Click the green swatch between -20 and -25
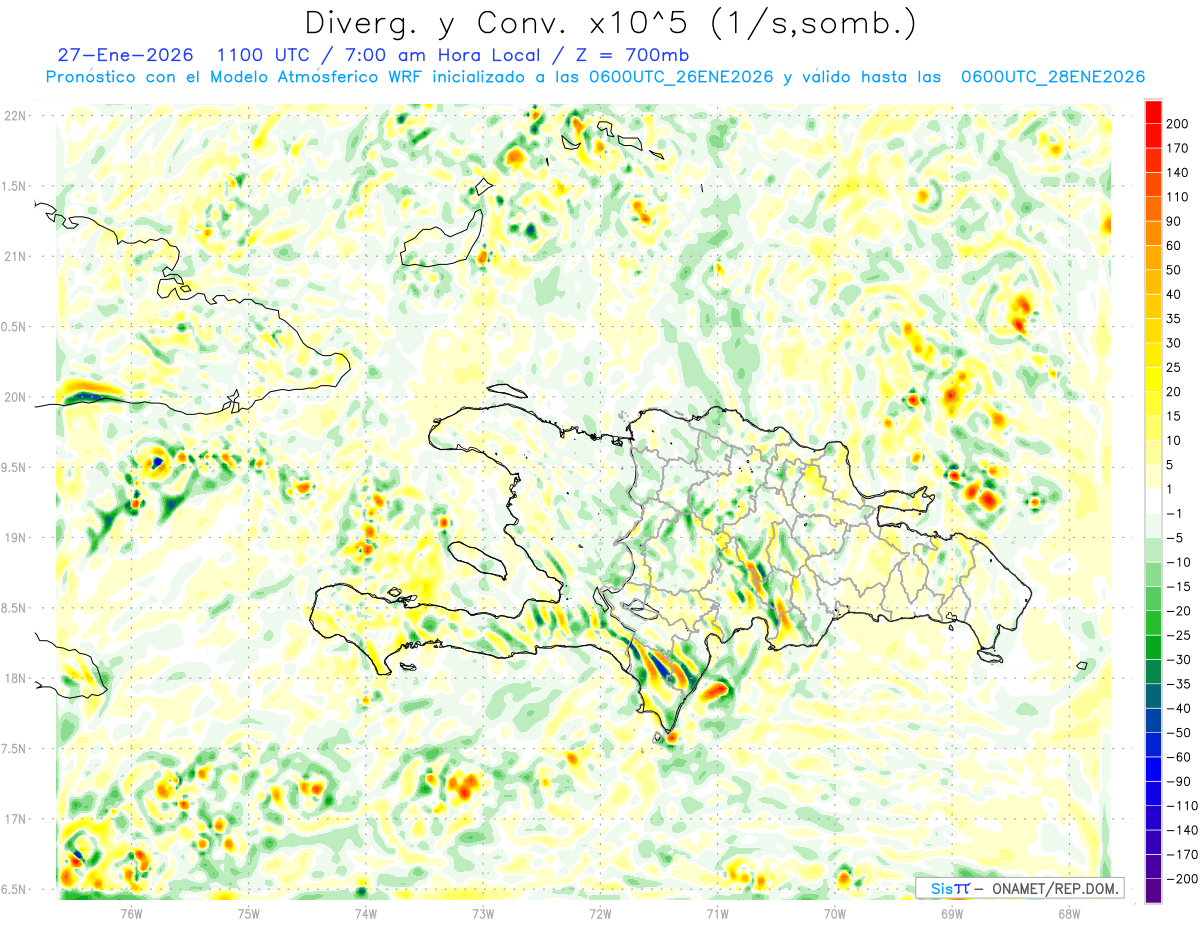The width and height of the screenshot is (1200, 927). click(1153, 623)
